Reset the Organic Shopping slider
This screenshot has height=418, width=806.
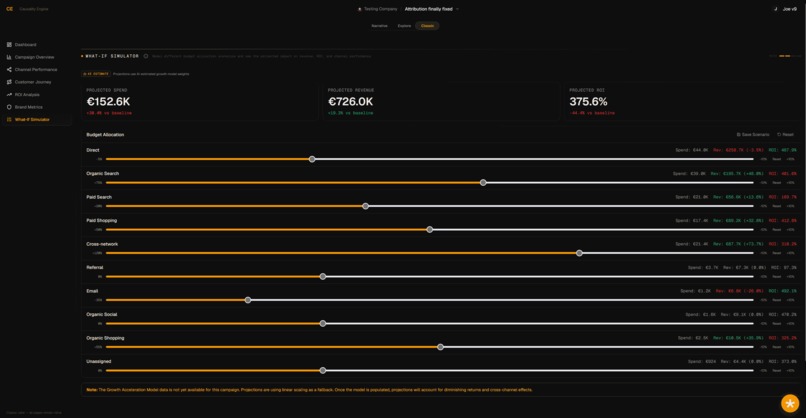(777, 347)
